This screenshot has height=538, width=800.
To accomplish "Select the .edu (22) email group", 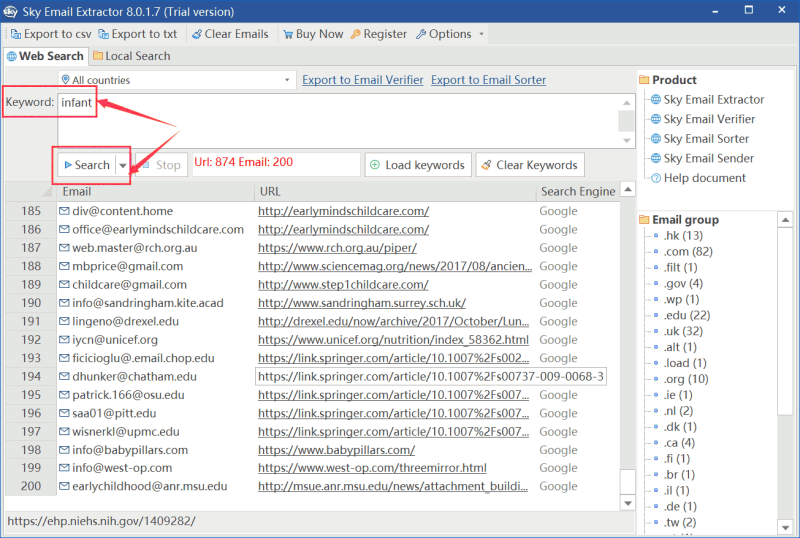I will (684, 315).
